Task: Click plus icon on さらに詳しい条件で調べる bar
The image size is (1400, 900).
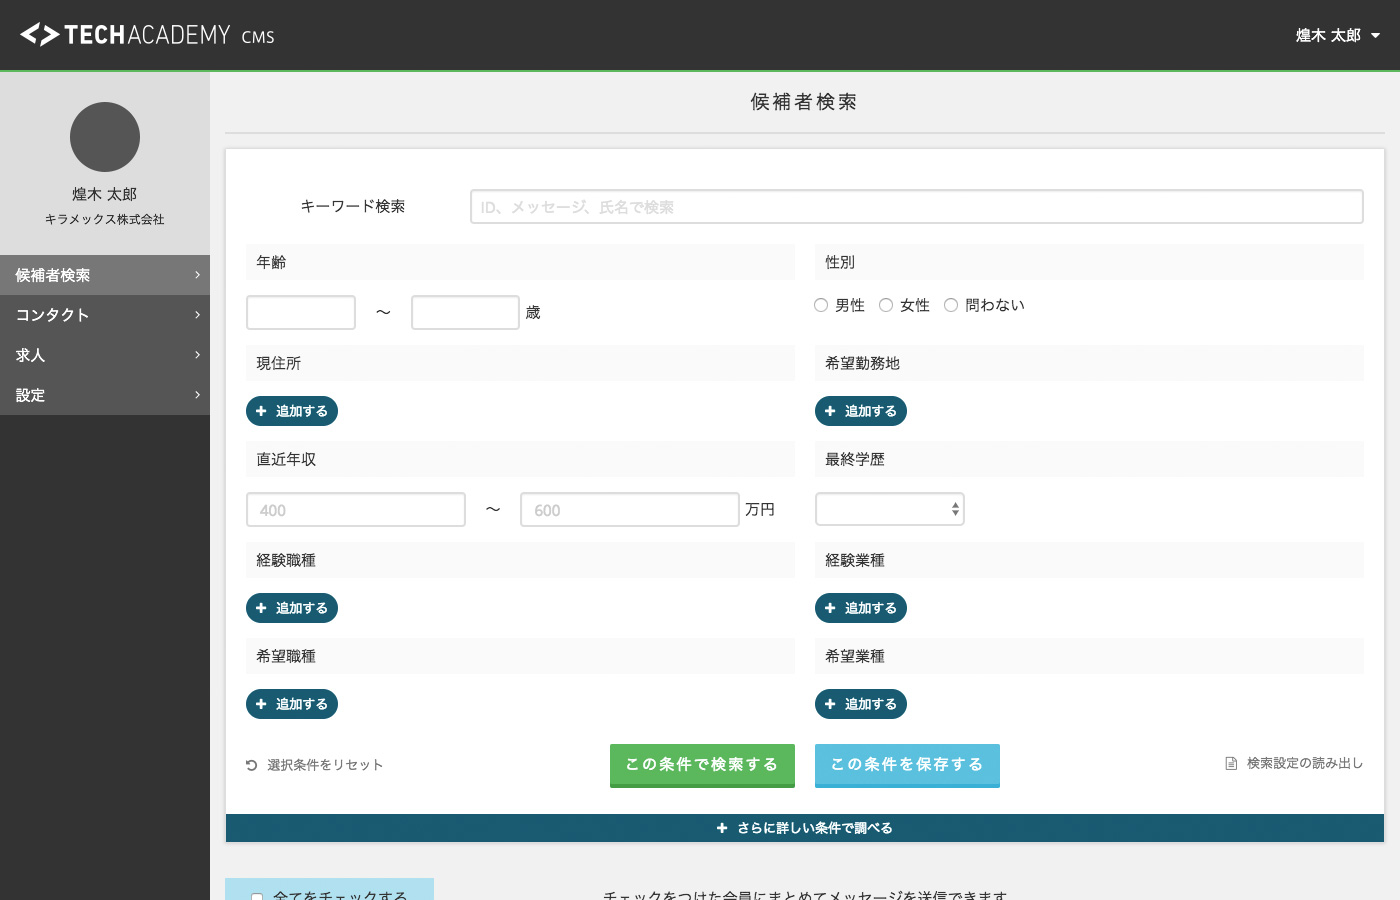Action: pyautogui.click(x=722, y=828)
